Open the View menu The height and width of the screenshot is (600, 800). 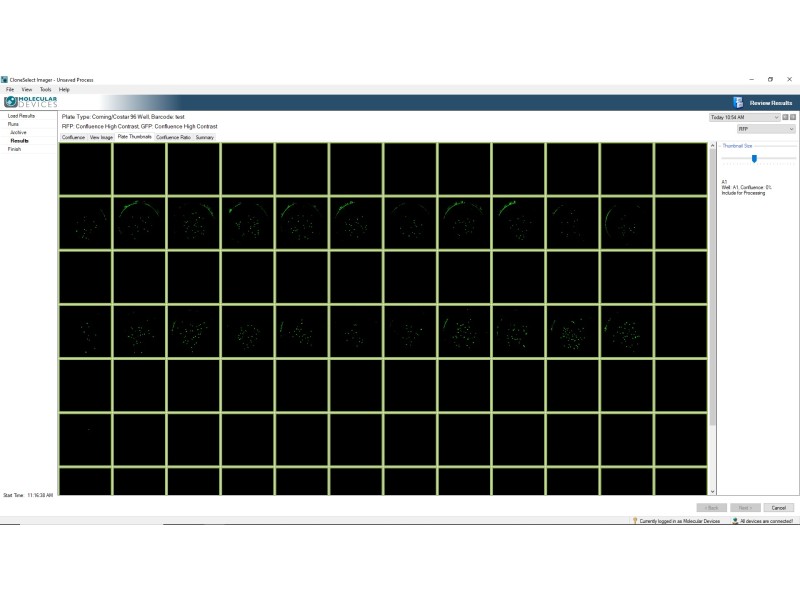(27, 89)
